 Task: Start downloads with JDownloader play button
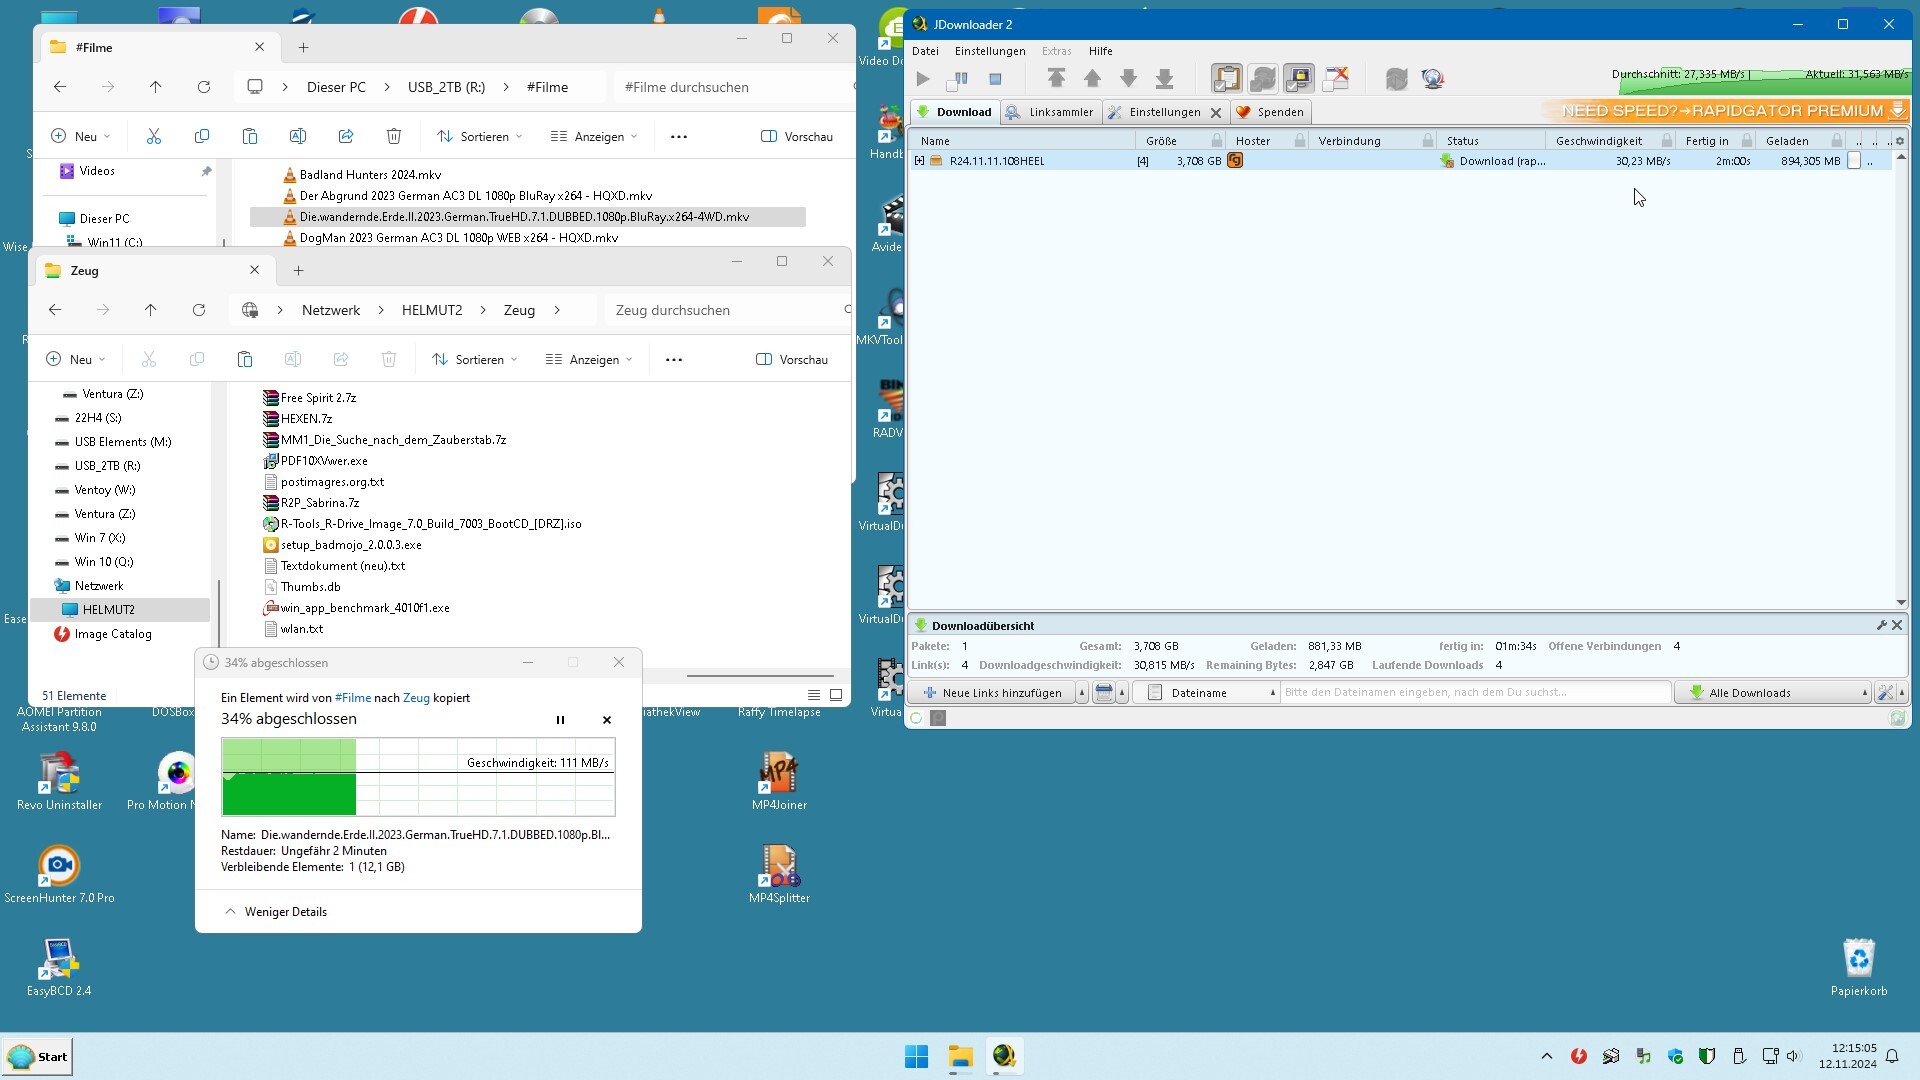tap(923, 79)
